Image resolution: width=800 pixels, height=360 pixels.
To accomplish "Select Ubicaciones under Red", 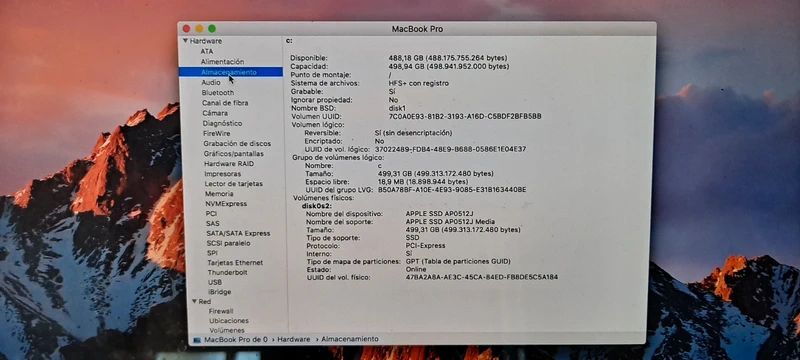I will 229,321.
